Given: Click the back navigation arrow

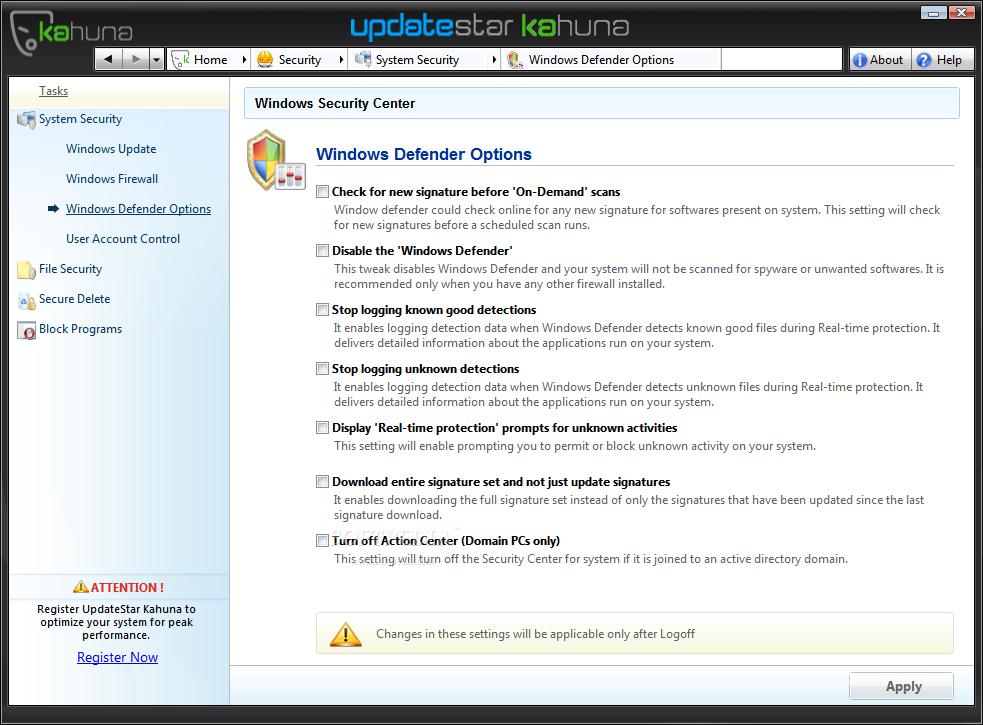Looking at the screenshot, I should [108, 60].
